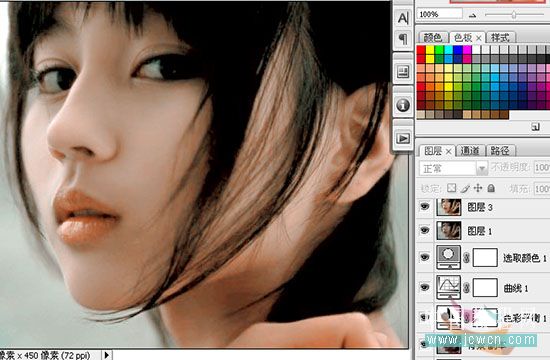
Task: Pick the pure red swatch starting the top row
Action: click(x=421, y=50)
